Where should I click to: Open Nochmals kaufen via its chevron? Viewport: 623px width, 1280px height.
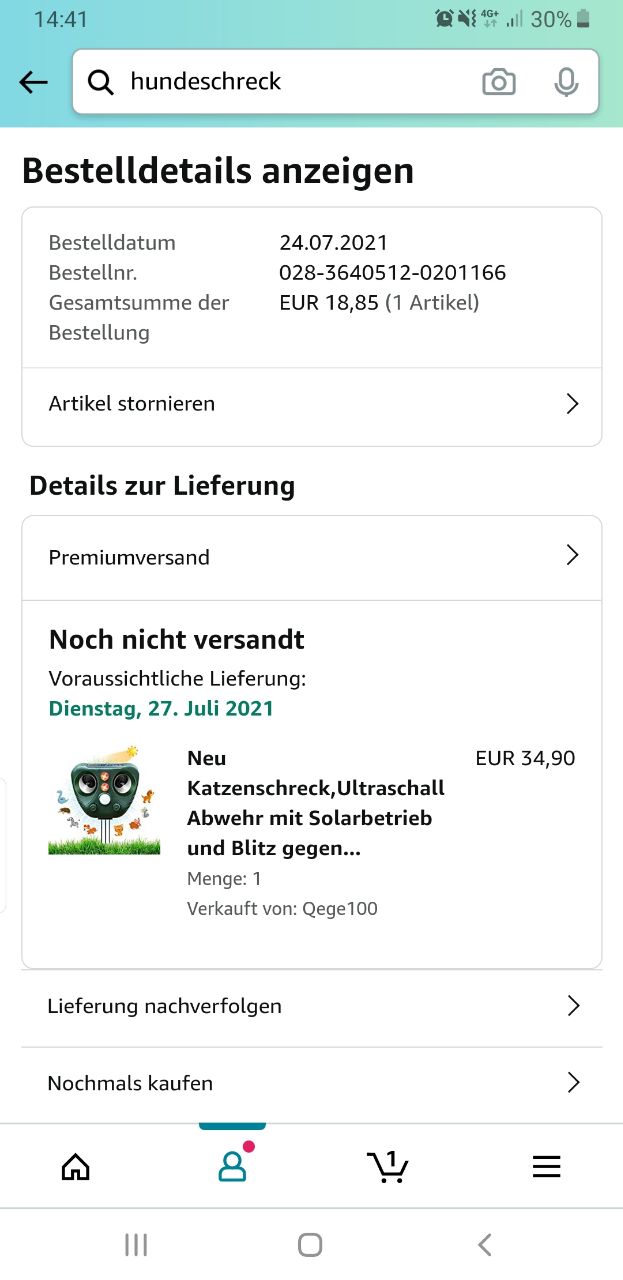[573, 1083]
